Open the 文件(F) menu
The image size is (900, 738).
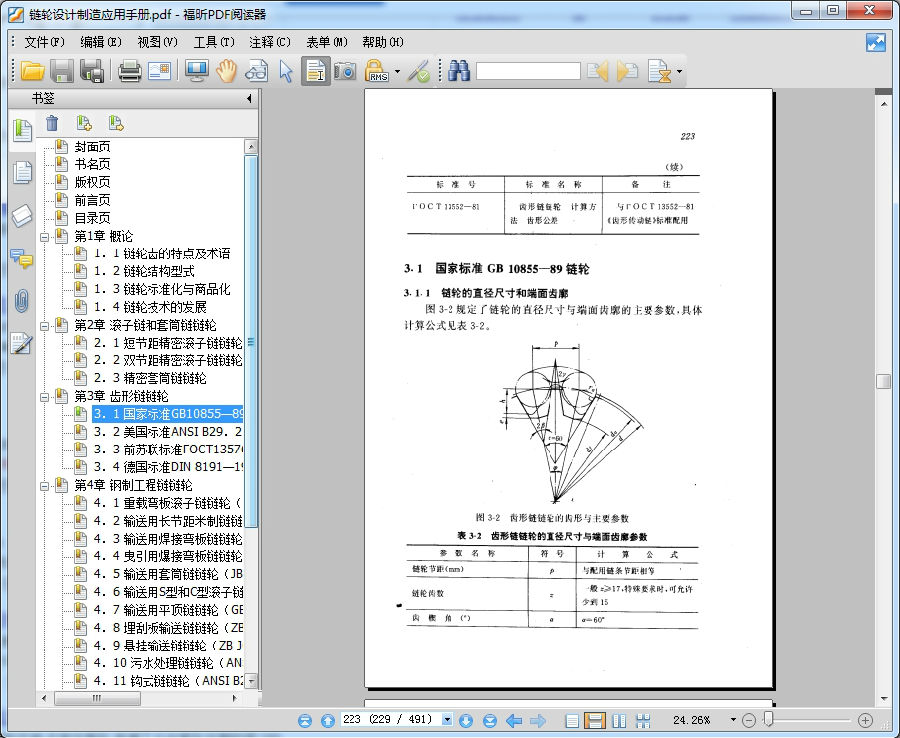44,42
